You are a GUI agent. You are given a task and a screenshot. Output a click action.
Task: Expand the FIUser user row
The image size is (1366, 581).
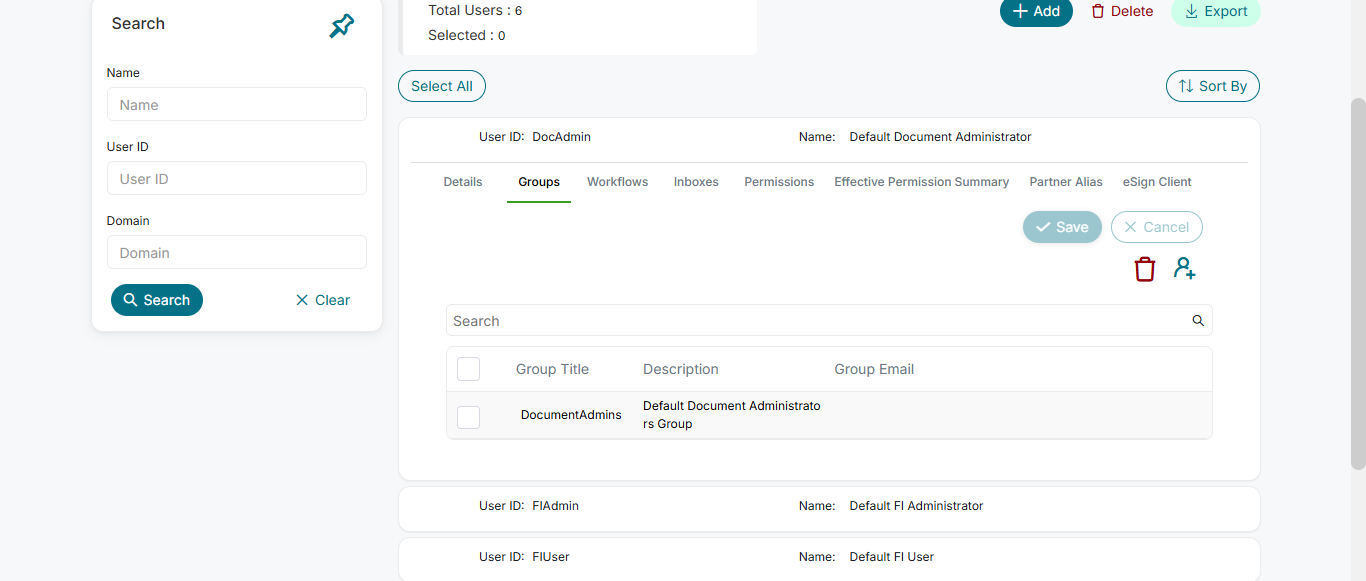828,557
